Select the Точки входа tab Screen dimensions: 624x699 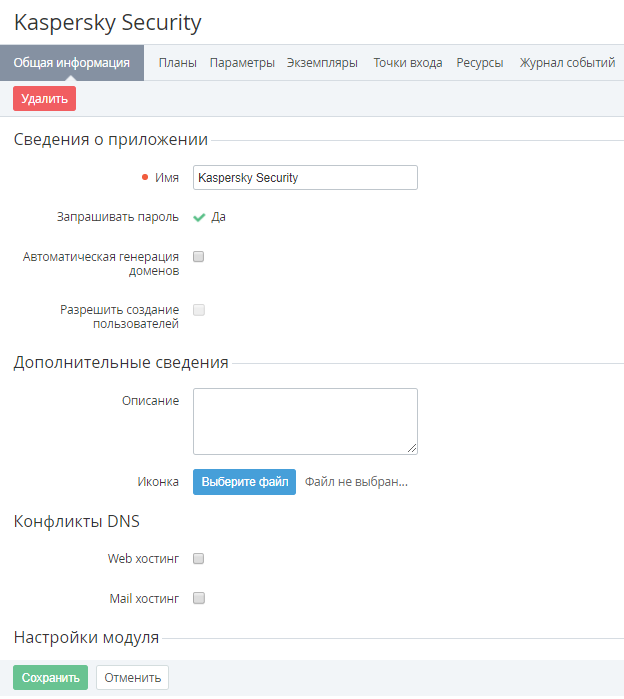(x=407, y=63)
